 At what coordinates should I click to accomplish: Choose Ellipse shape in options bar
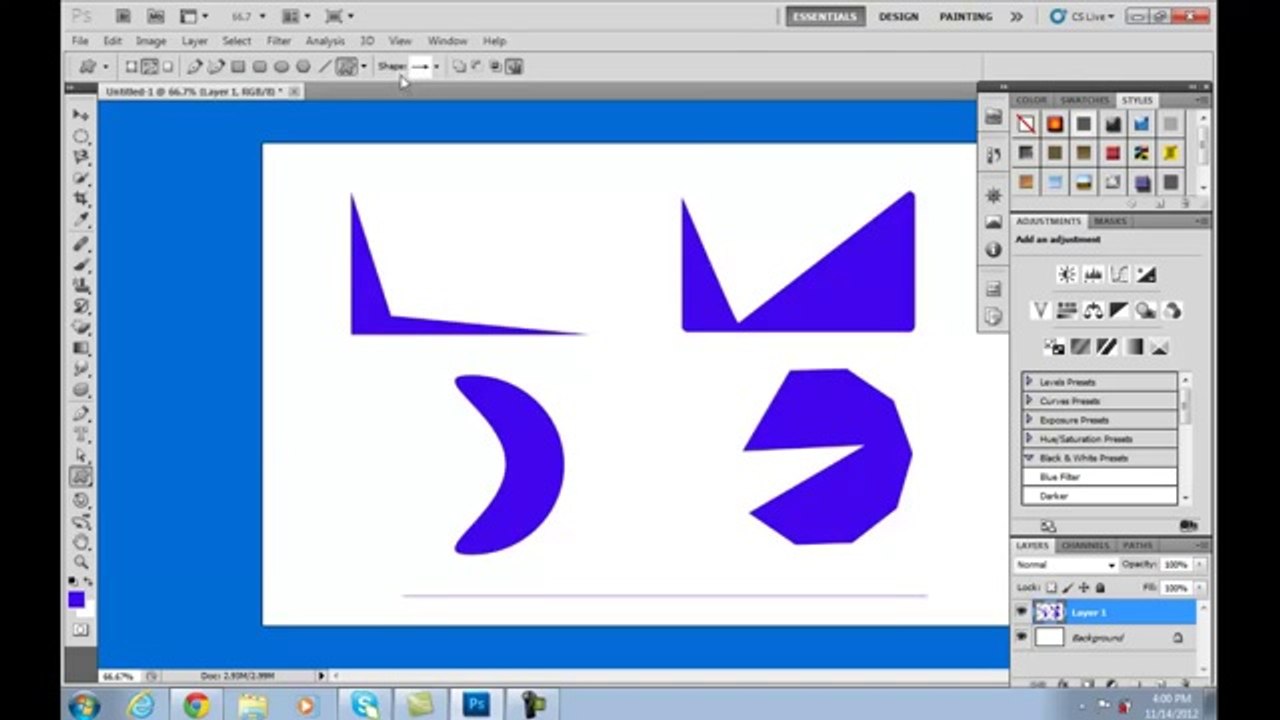(x=281, y=67)
